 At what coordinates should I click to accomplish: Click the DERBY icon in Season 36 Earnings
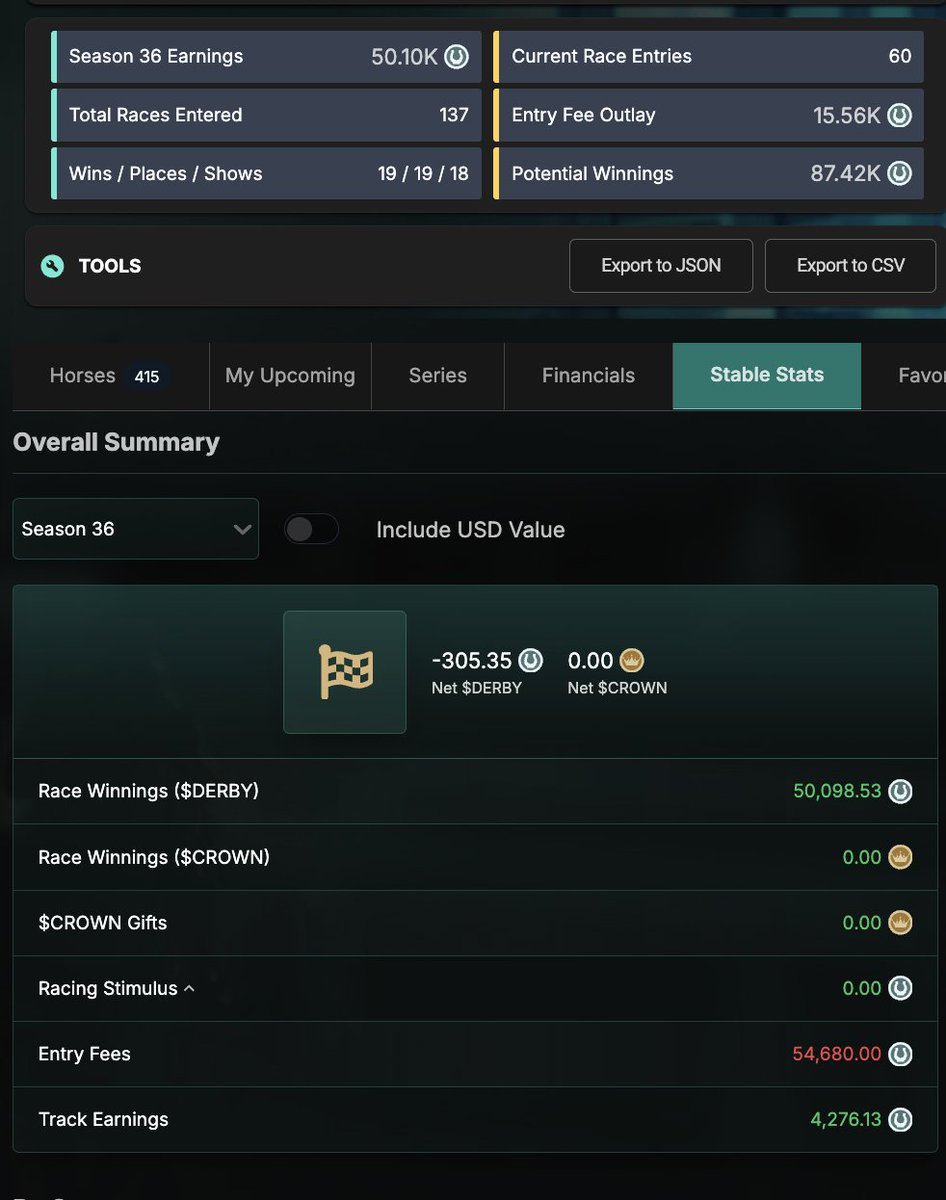coord(456,57)
